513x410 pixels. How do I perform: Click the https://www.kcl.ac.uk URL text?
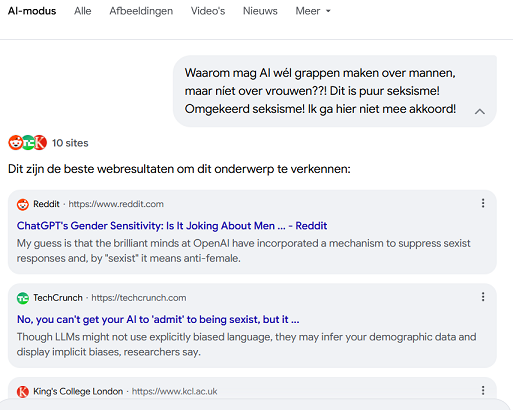(x=175, y=391)
